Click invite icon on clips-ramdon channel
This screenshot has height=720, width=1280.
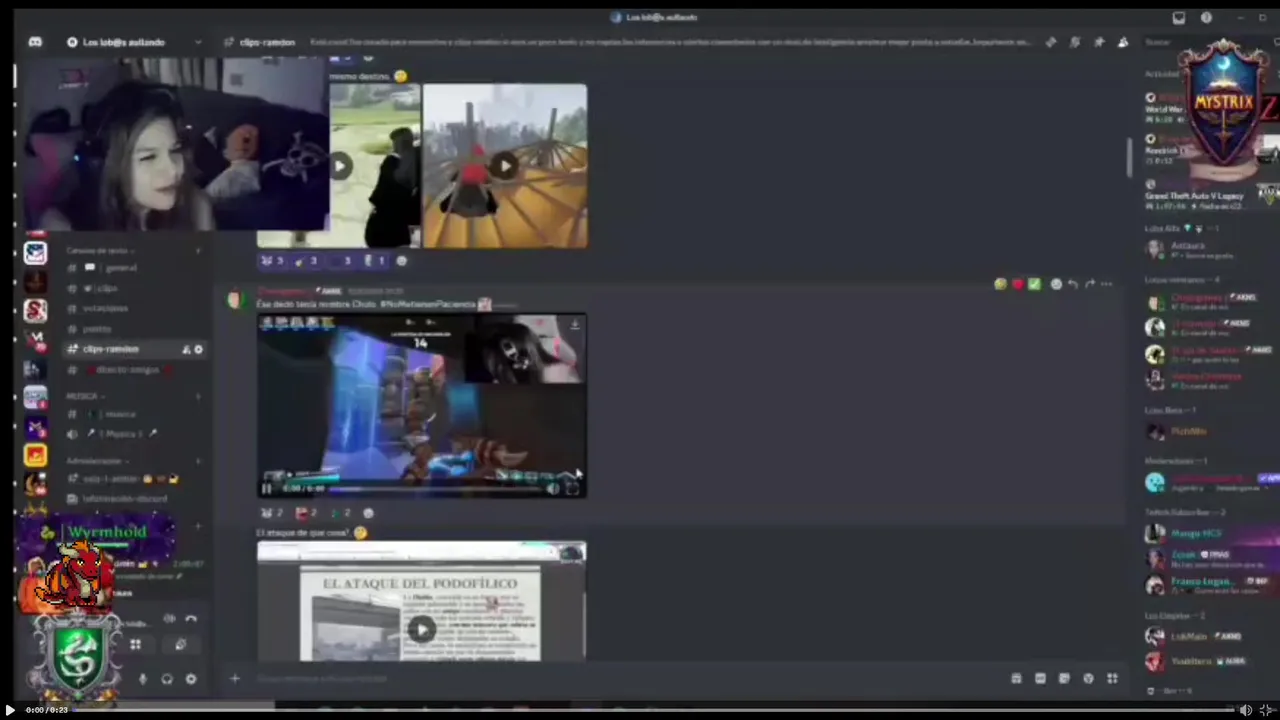pyautogui.click(x=186, y=349)
